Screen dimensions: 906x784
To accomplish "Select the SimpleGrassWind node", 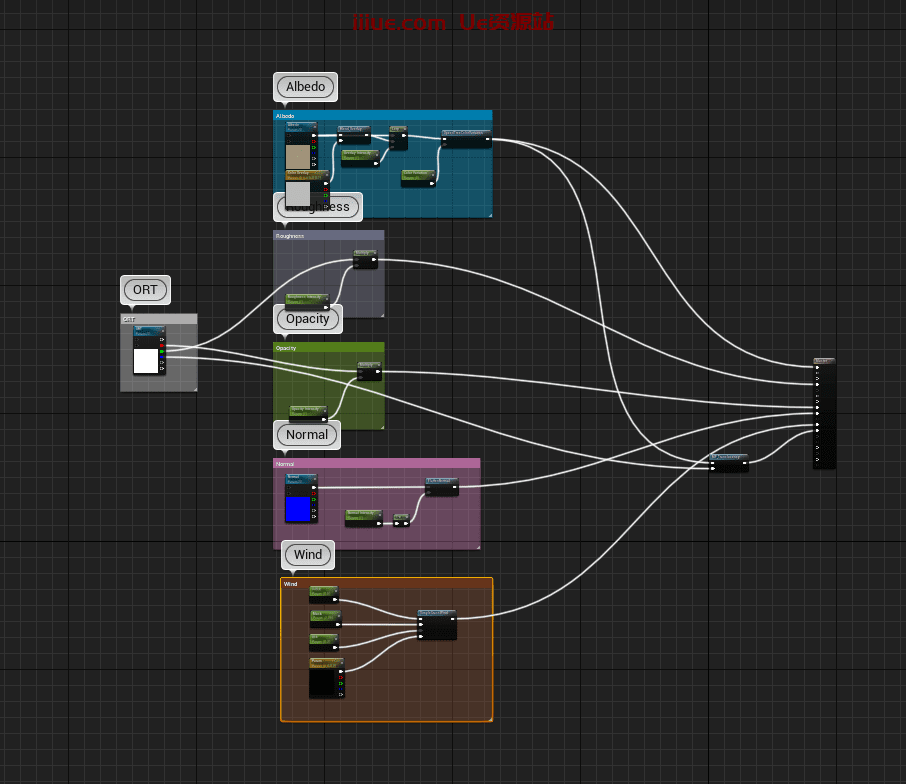I will 437,625.
